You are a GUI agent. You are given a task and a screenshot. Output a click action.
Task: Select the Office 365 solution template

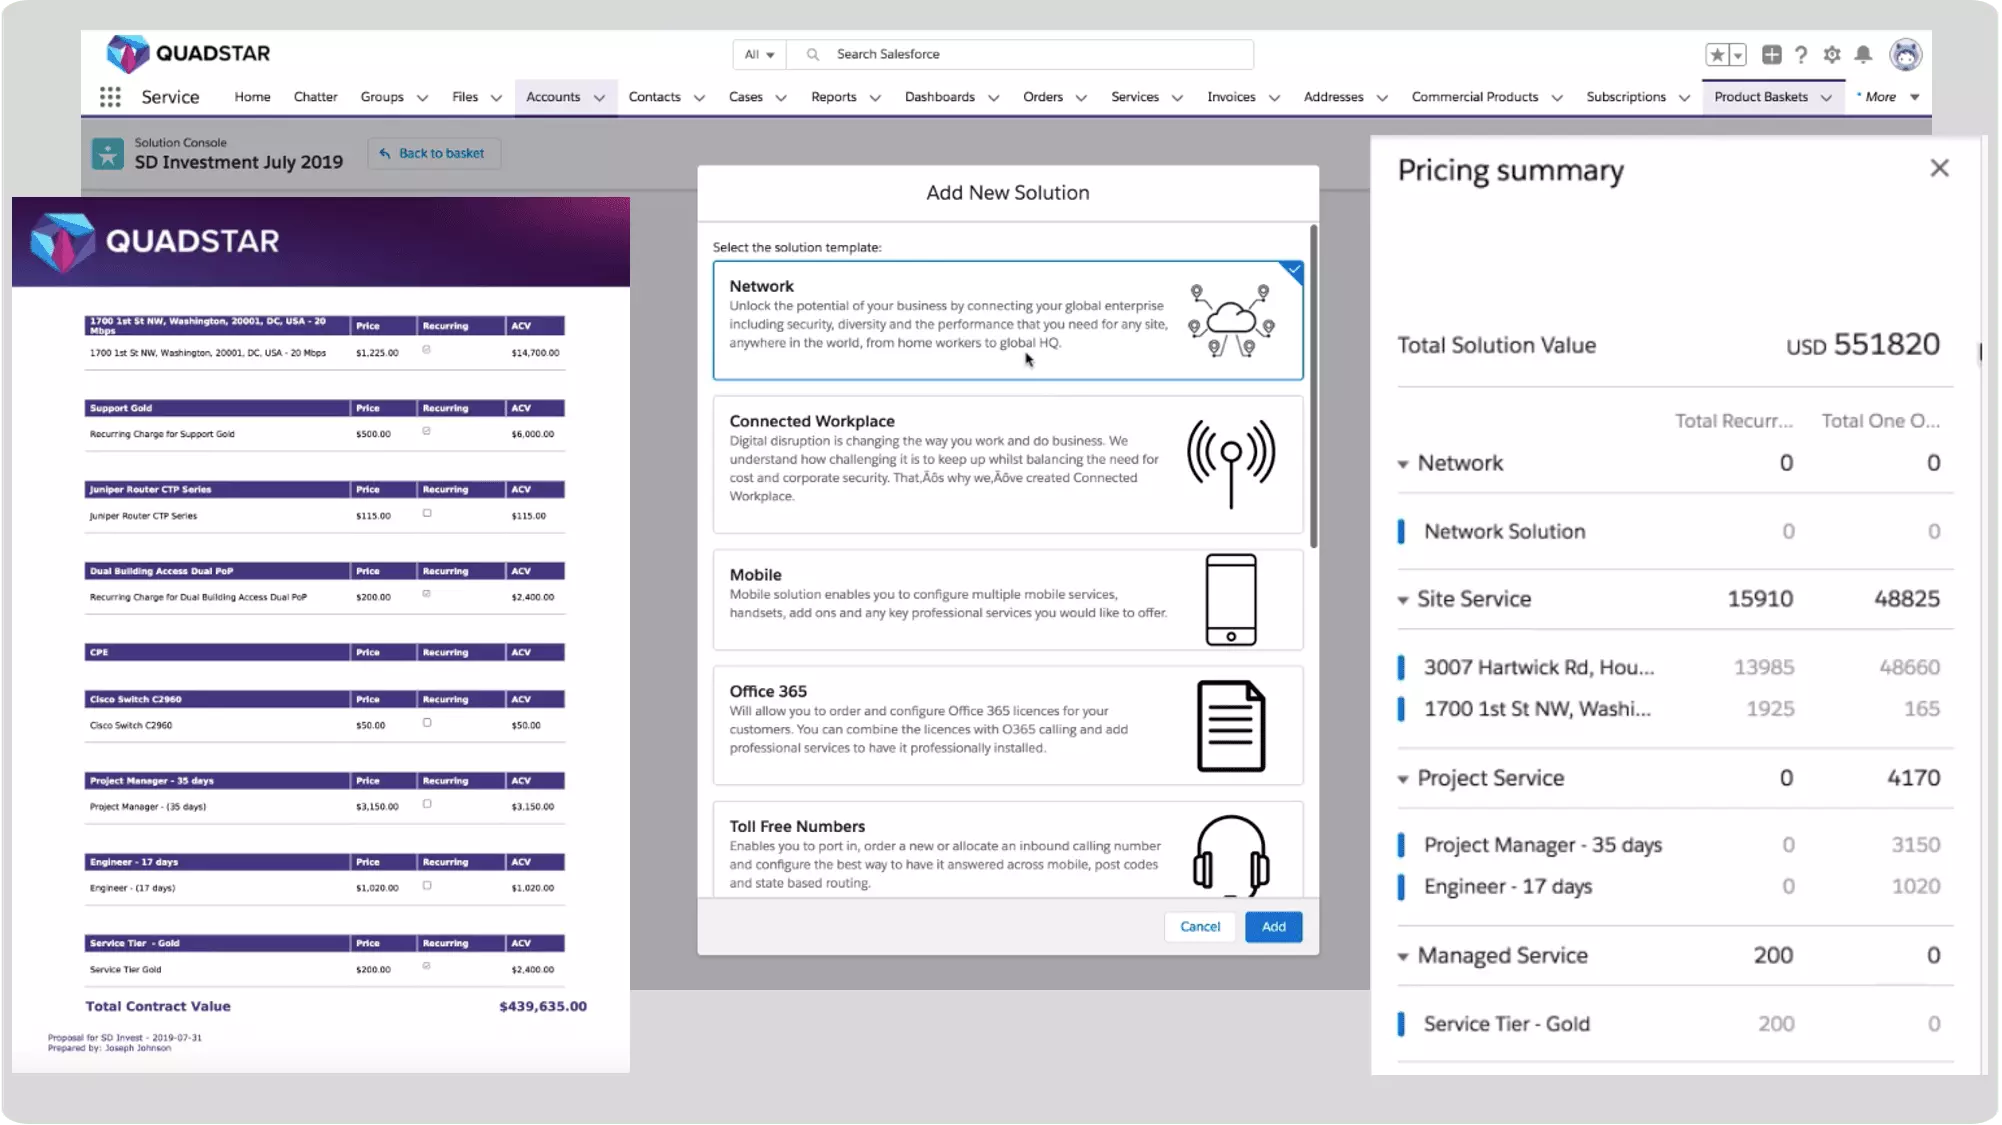point(1007,725)
